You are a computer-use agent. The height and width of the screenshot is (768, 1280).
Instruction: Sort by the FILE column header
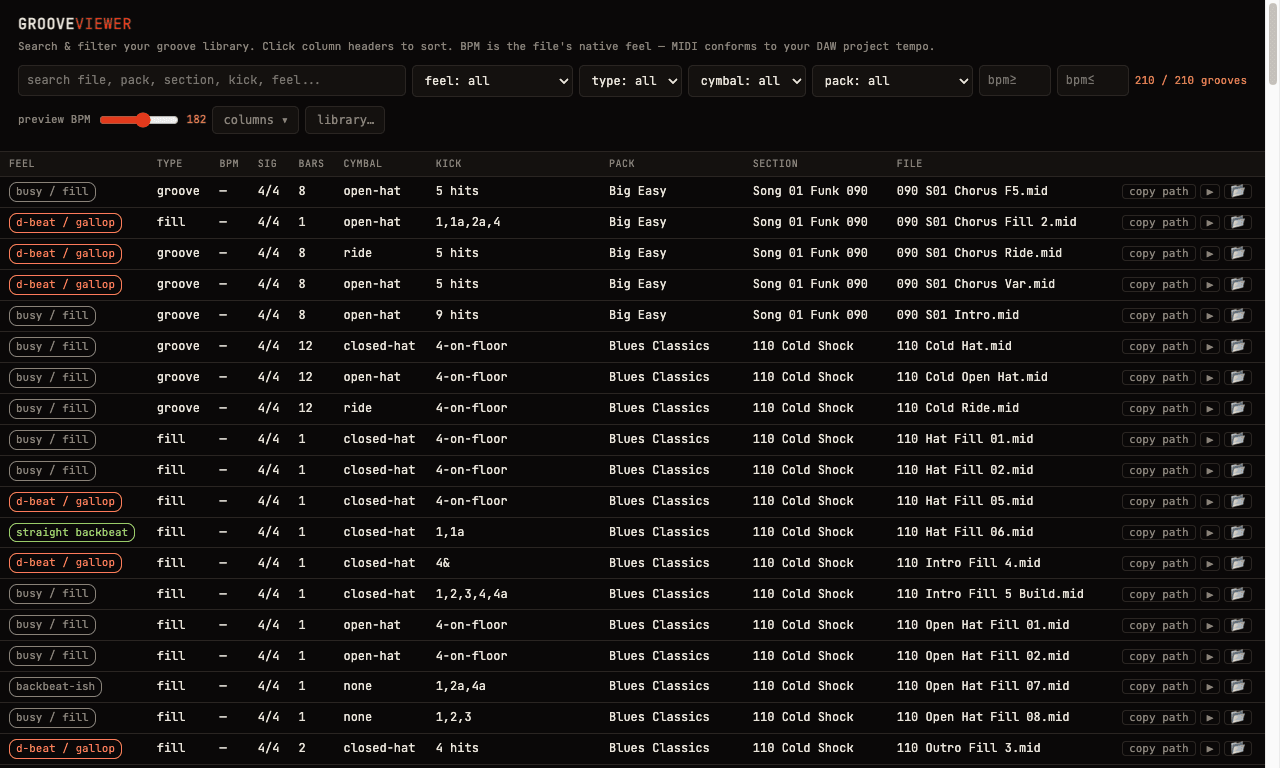(x=910, y=164)
